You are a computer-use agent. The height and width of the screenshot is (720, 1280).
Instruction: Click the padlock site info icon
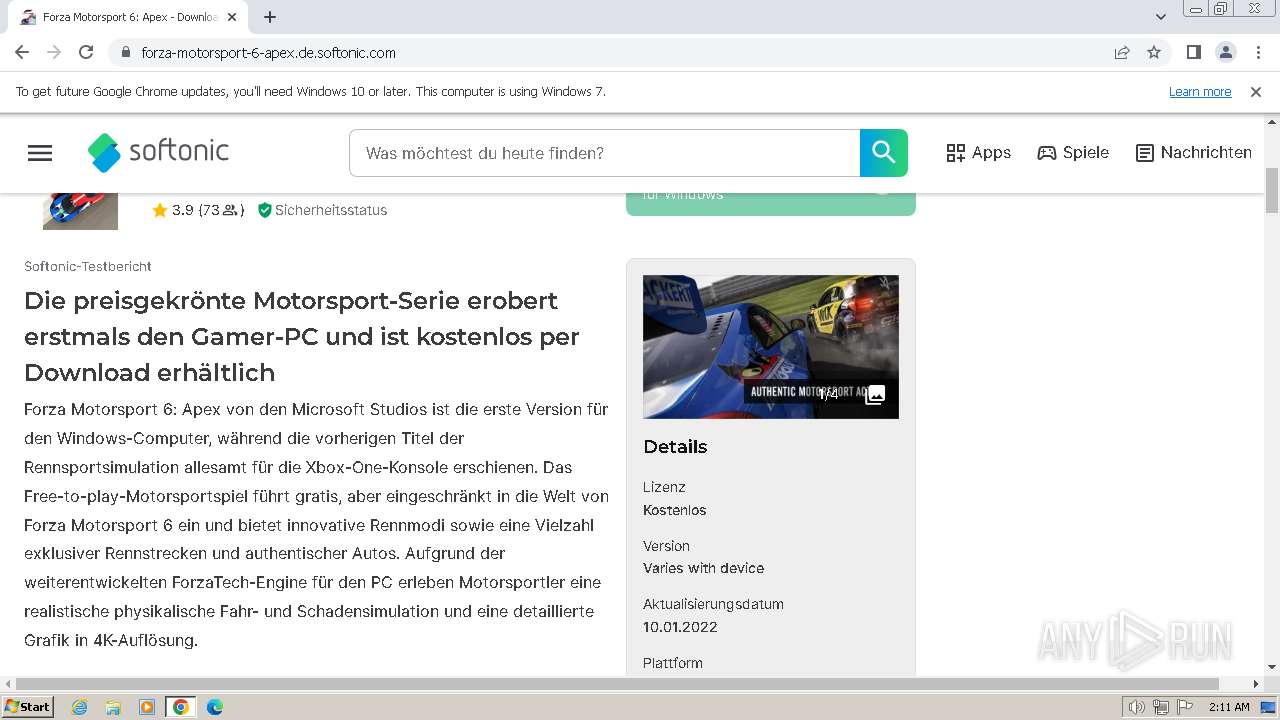click(125, 52)
